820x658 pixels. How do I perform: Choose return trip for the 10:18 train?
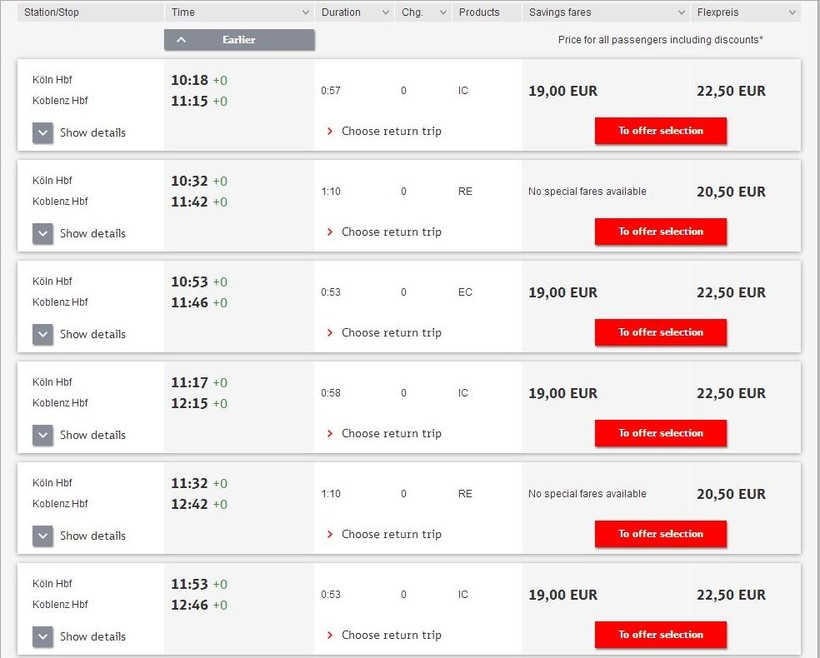click(391, 131)
